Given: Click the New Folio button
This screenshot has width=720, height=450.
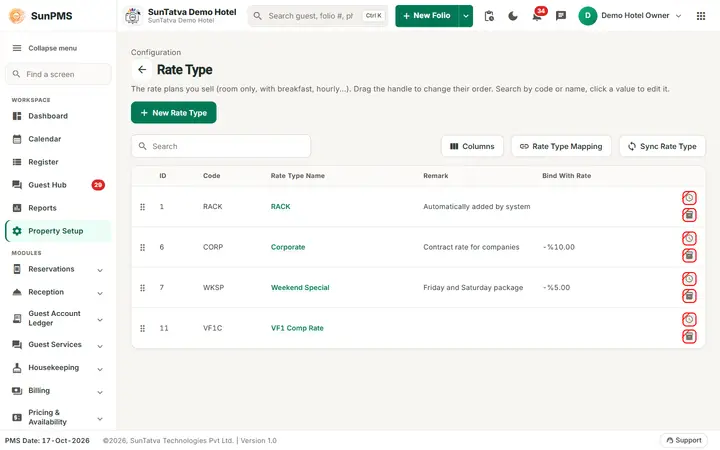Looking at the screenshot, I should coord(427,16).
